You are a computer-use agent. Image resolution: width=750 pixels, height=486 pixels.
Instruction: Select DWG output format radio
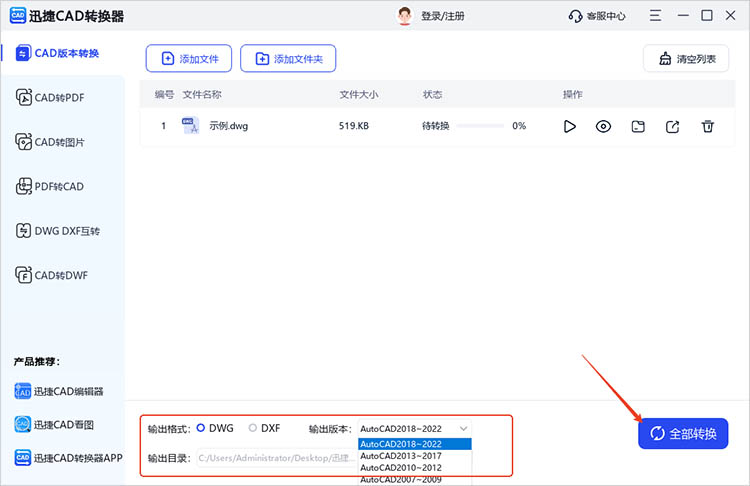click(201, 428)
